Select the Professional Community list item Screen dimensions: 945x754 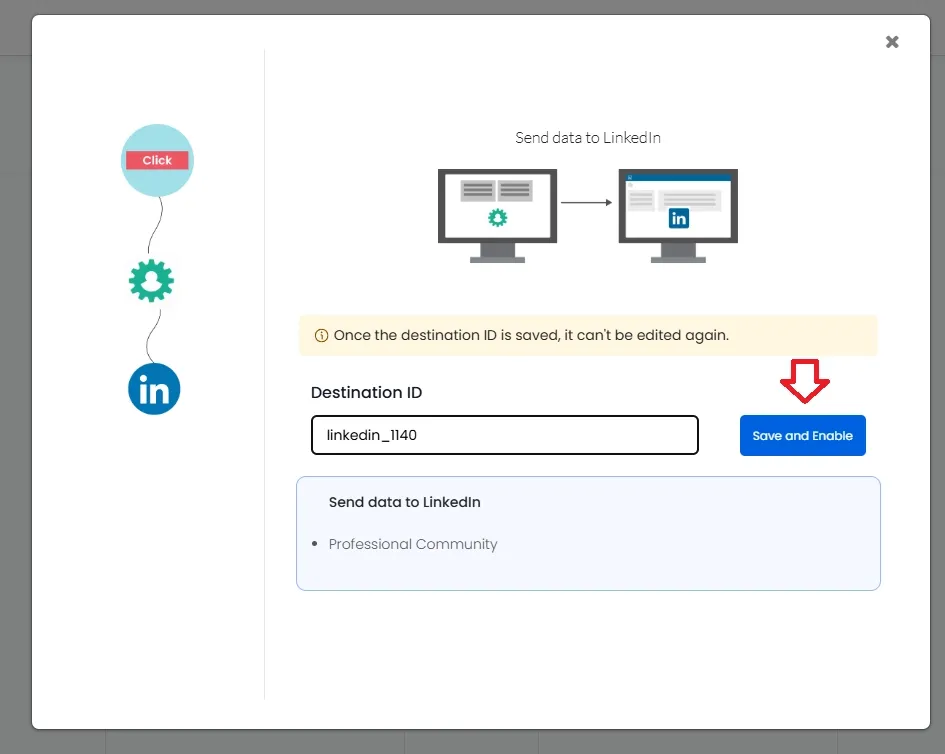pyautogui.click(x=413, y=544)
